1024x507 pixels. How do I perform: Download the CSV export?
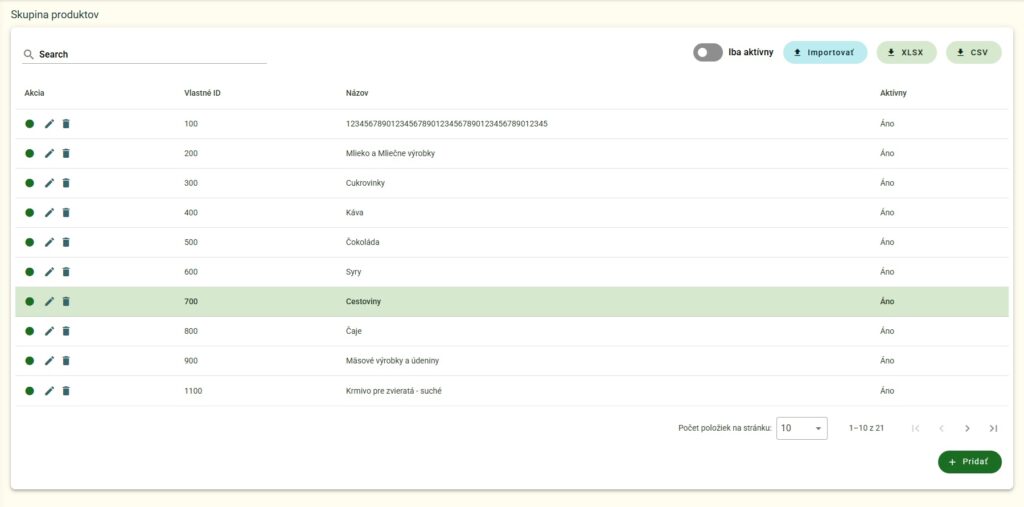coord(973,53)
